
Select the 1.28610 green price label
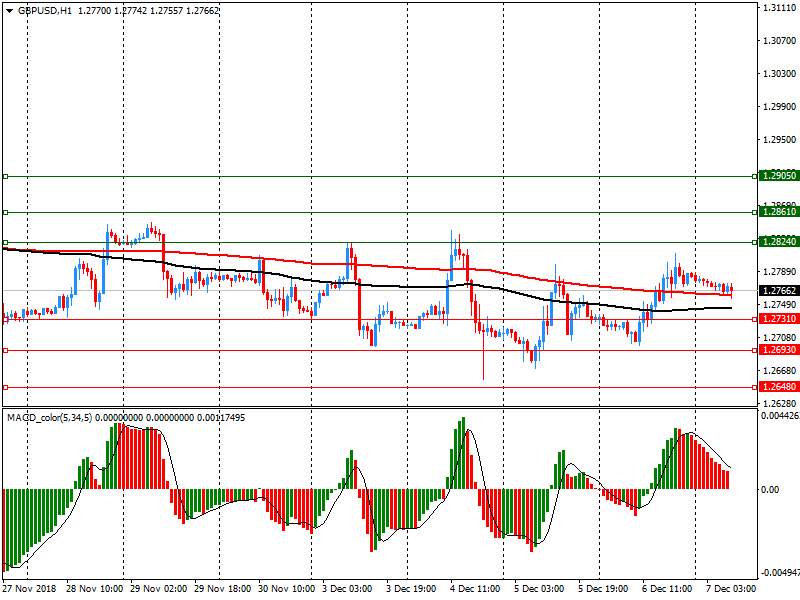pyautogui.click(x=779, y=212)
